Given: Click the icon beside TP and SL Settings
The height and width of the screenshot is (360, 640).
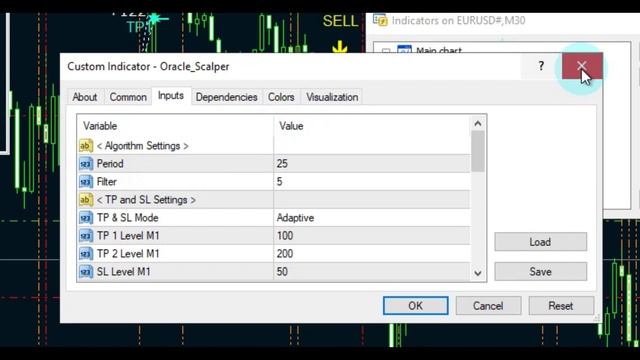Looking at the screenshot, I should pyautogui.click(x=86, y=200).
